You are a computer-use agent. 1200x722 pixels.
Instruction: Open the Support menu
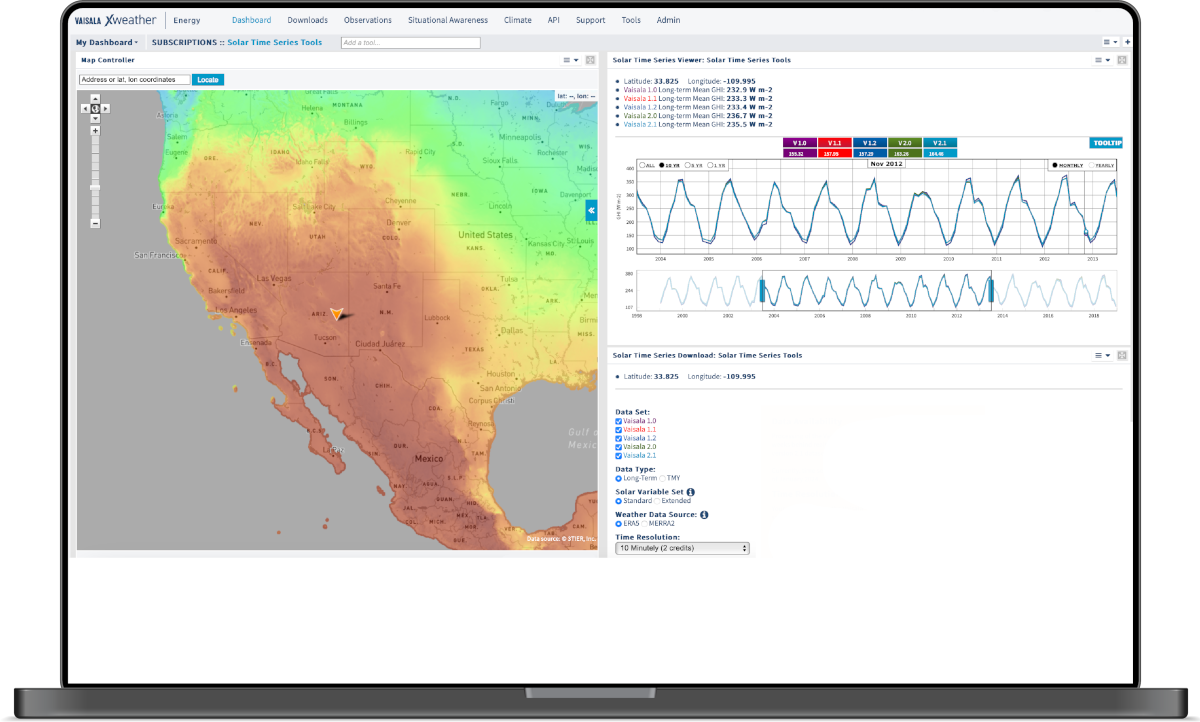coord(591,20)
